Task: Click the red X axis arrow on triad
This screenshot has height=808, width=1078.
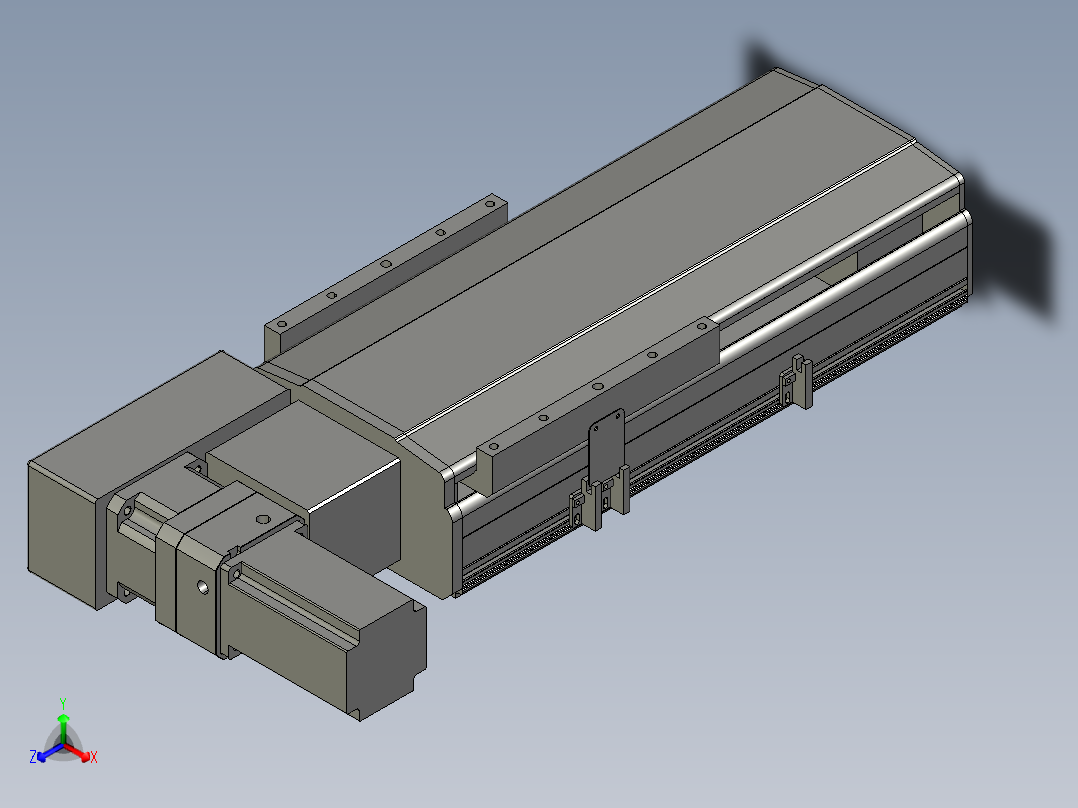Action: click(78, 752)
